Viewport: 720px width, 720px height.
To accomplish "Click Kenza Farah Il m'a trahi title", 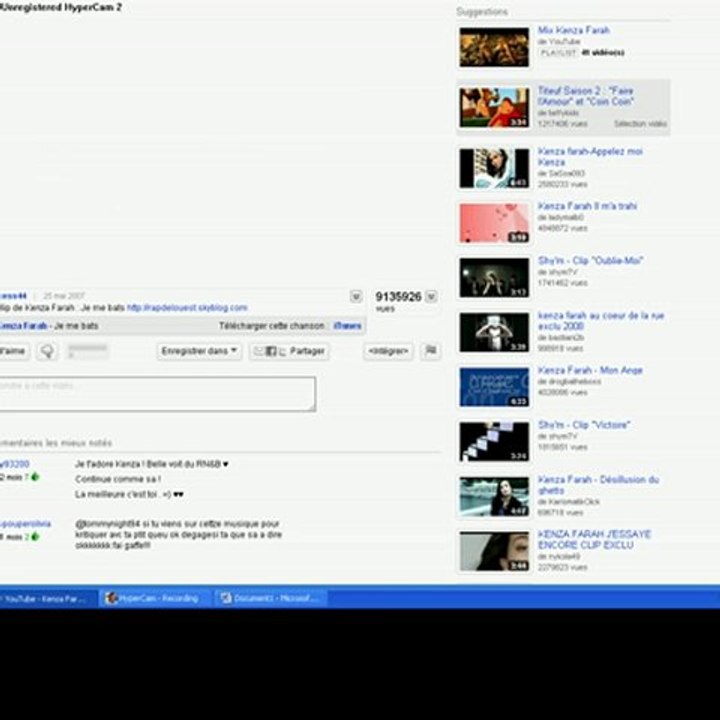I will [x=587, y=206].
